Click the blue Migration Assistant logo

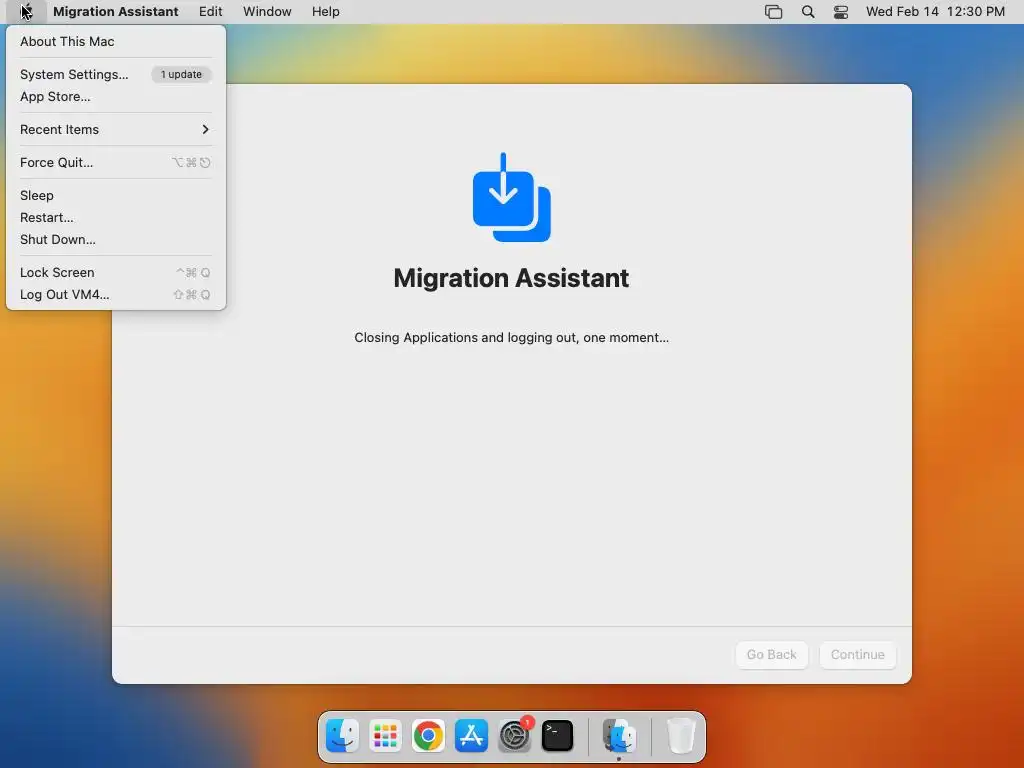[511, 197]
